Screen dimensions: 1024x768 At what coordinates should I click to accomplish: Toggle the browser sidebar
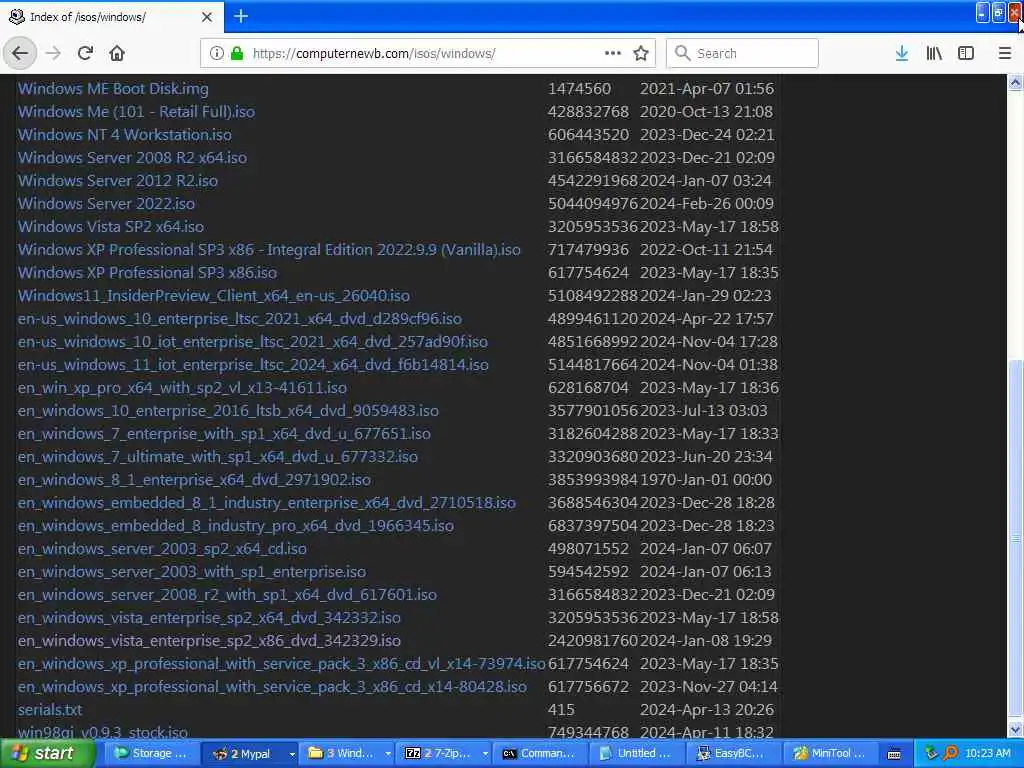(x=966, y=53)
